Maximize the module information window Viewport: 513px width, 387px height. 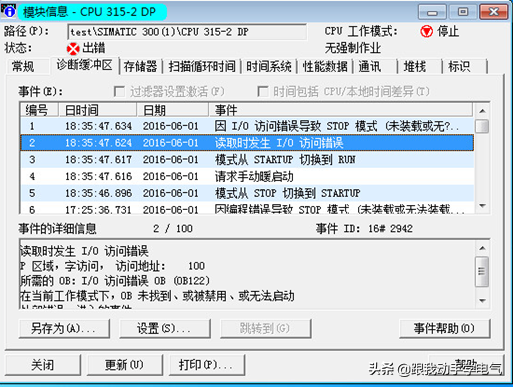[x=463, y=12]
